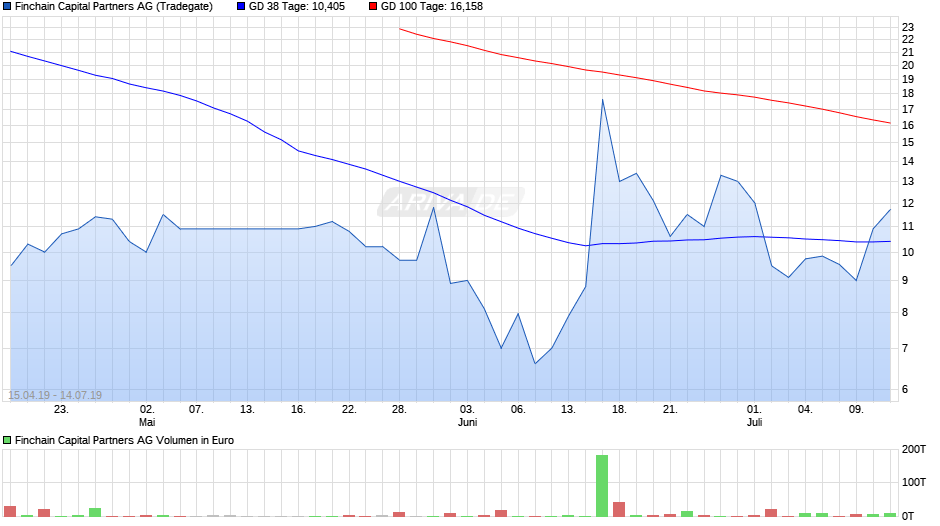The height and width of the screenshot is (526, 940).
Task: Click the x-axis label '22.'
Action: (x=349, y=410)
